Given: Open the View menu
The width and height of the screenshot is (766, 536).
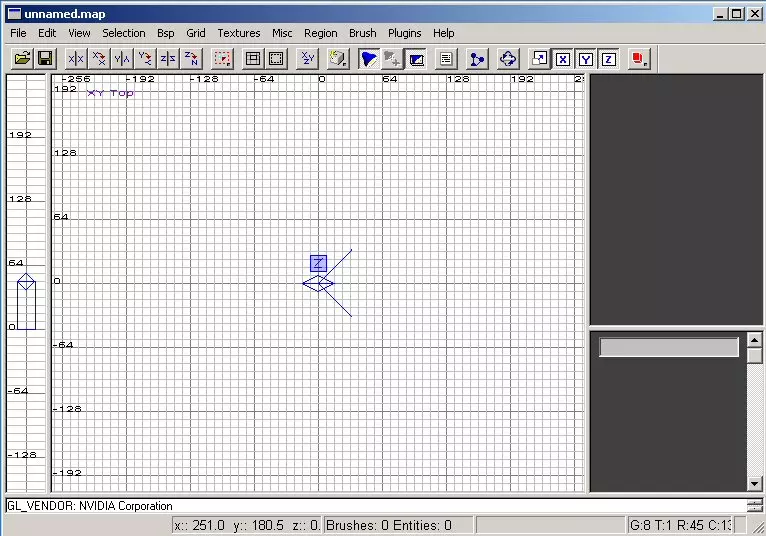Looking at the screenshot, I should (x=79, y=33).
